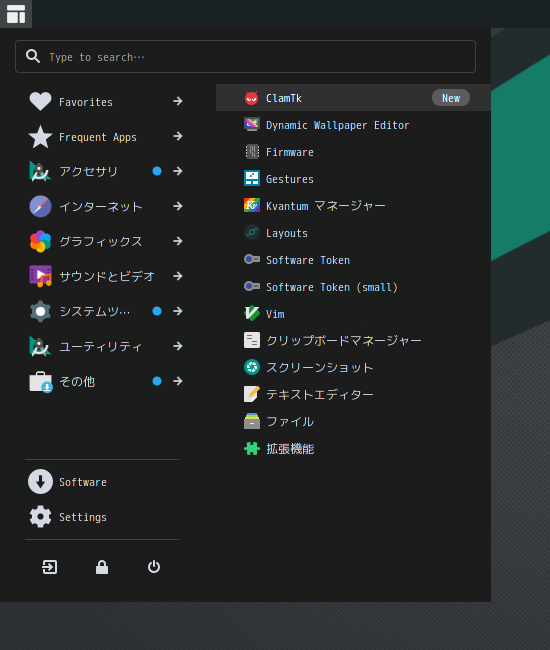Open 拡張機能 extensions puzzle icon

252,448
